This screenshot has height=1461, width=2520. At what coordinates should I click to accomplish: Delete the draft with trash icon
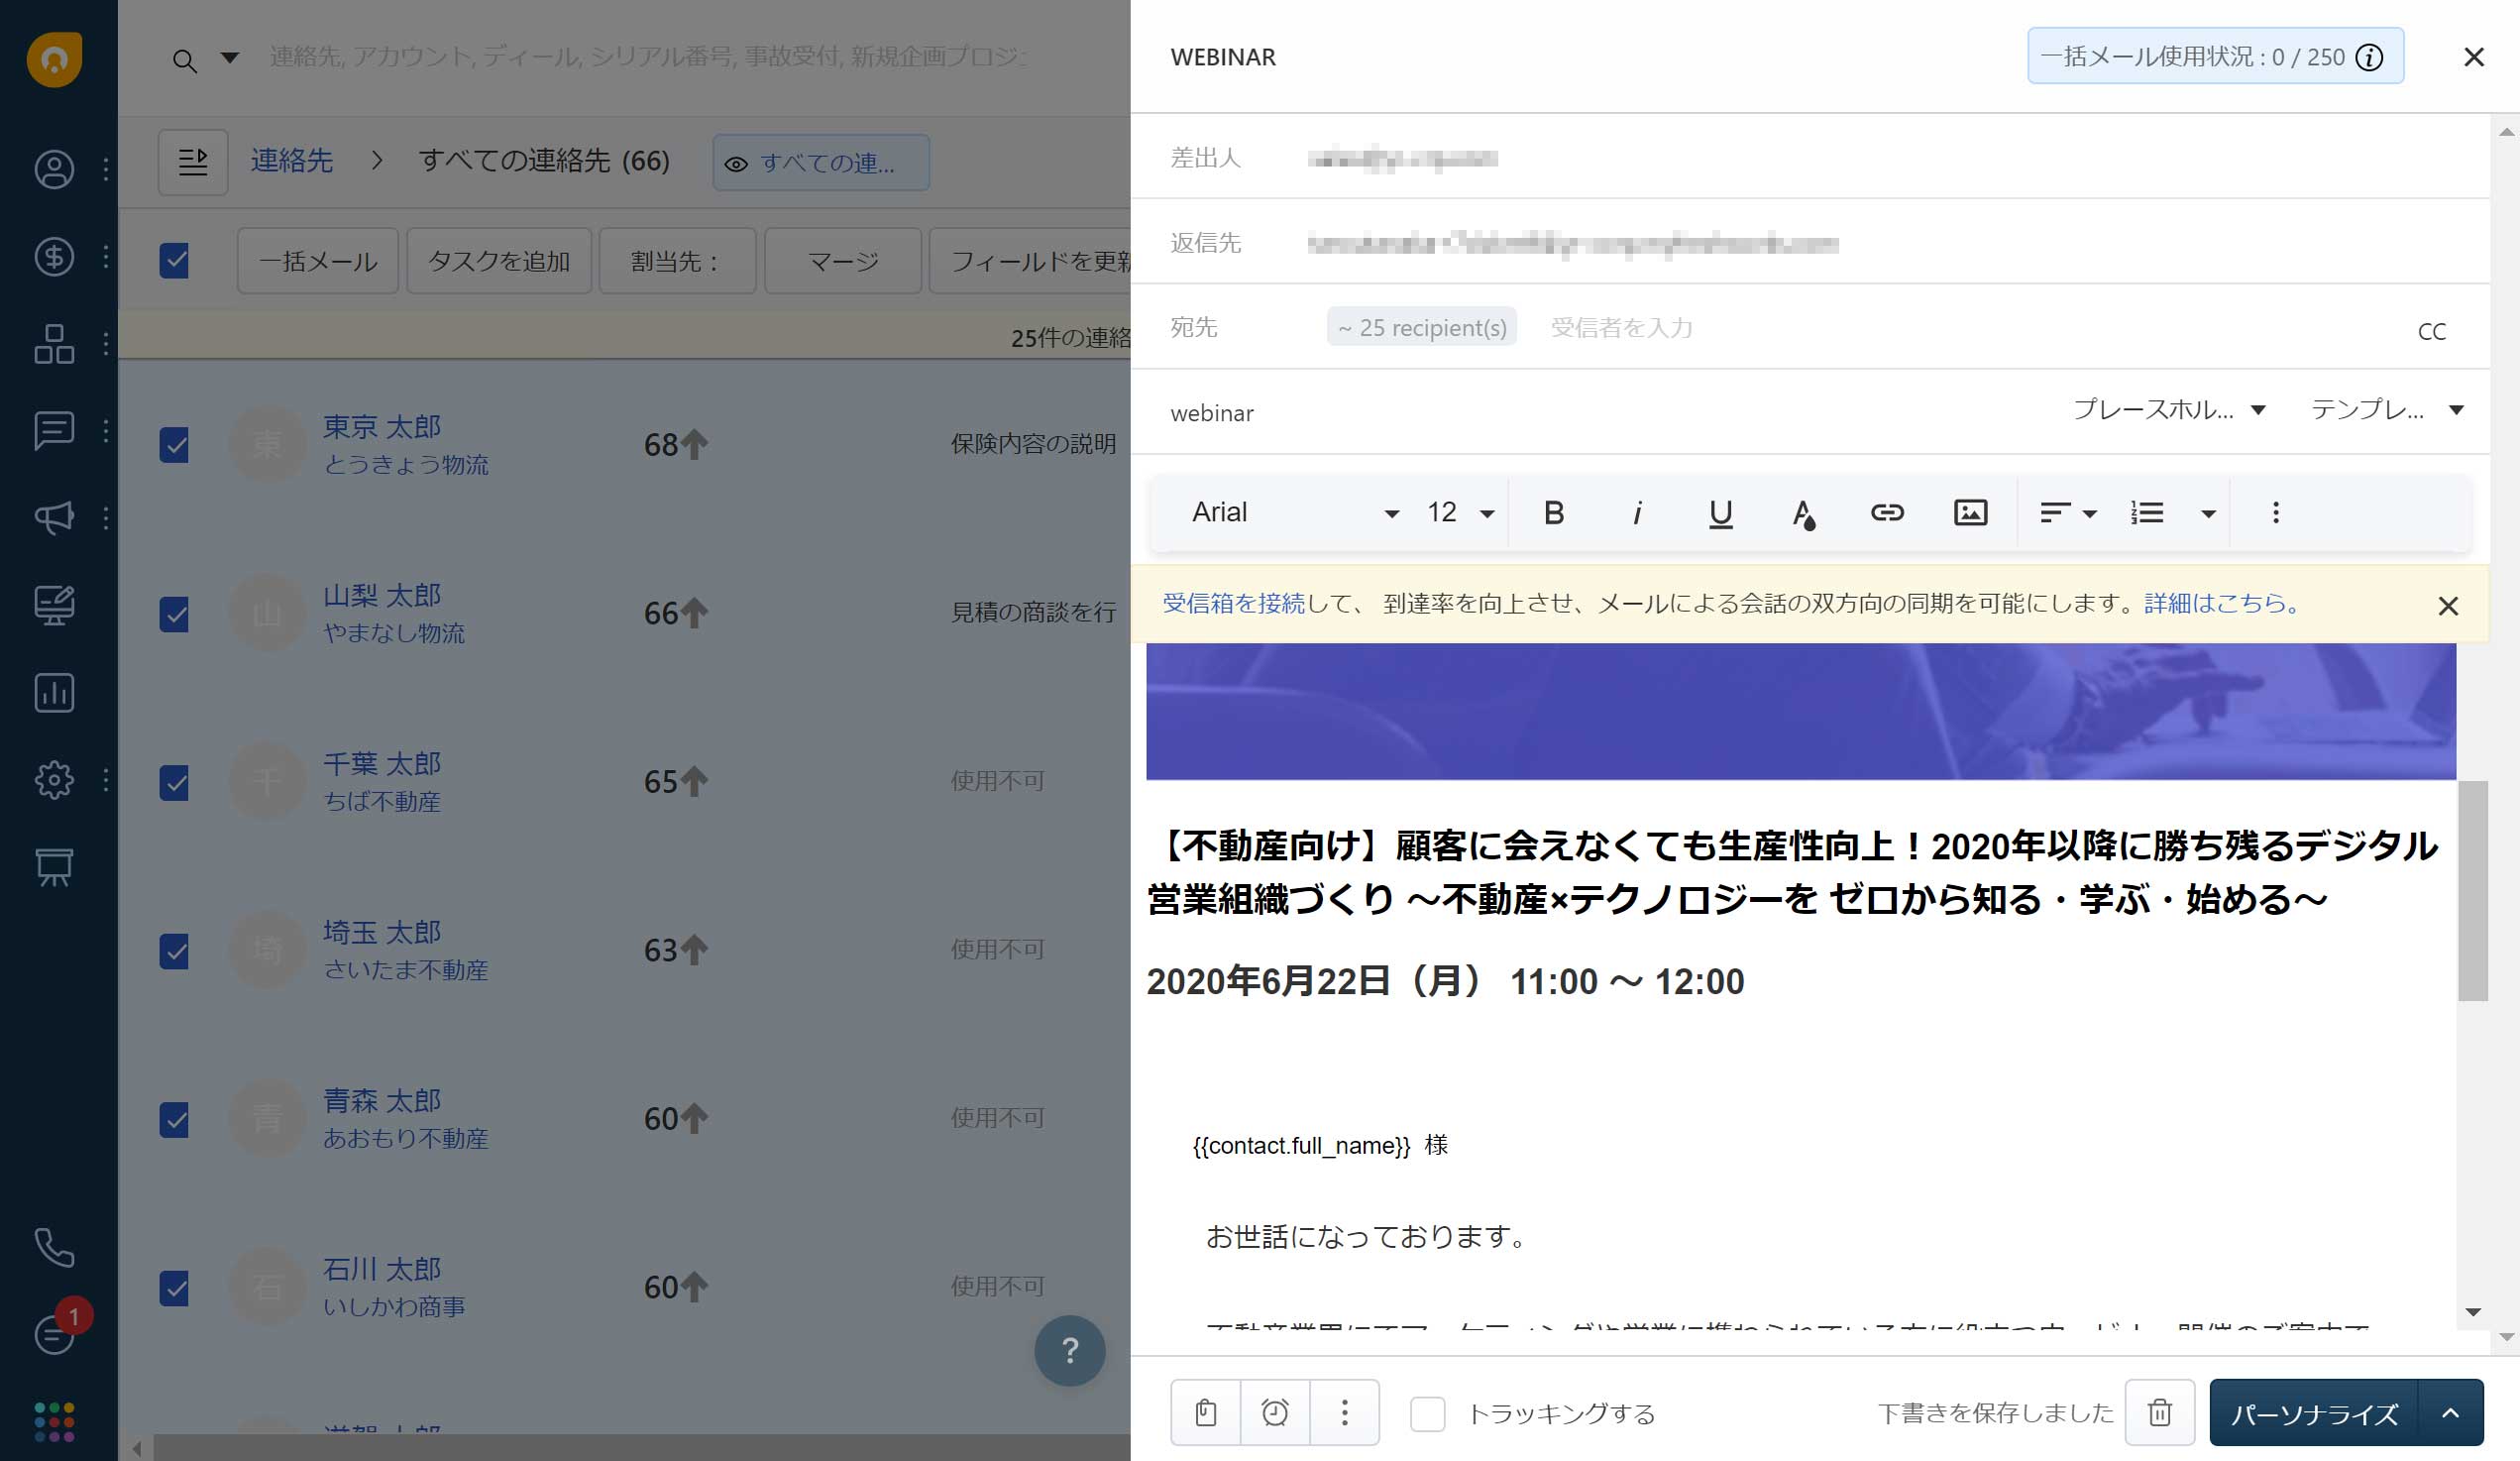[2160, 1412]
